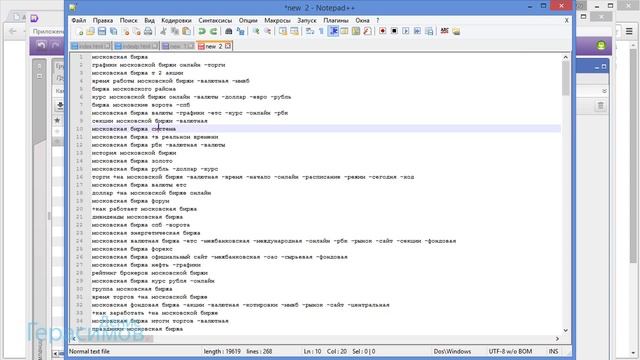Toggle the highlighted indent guide button

pyautogui.click(x=333, y=31)
